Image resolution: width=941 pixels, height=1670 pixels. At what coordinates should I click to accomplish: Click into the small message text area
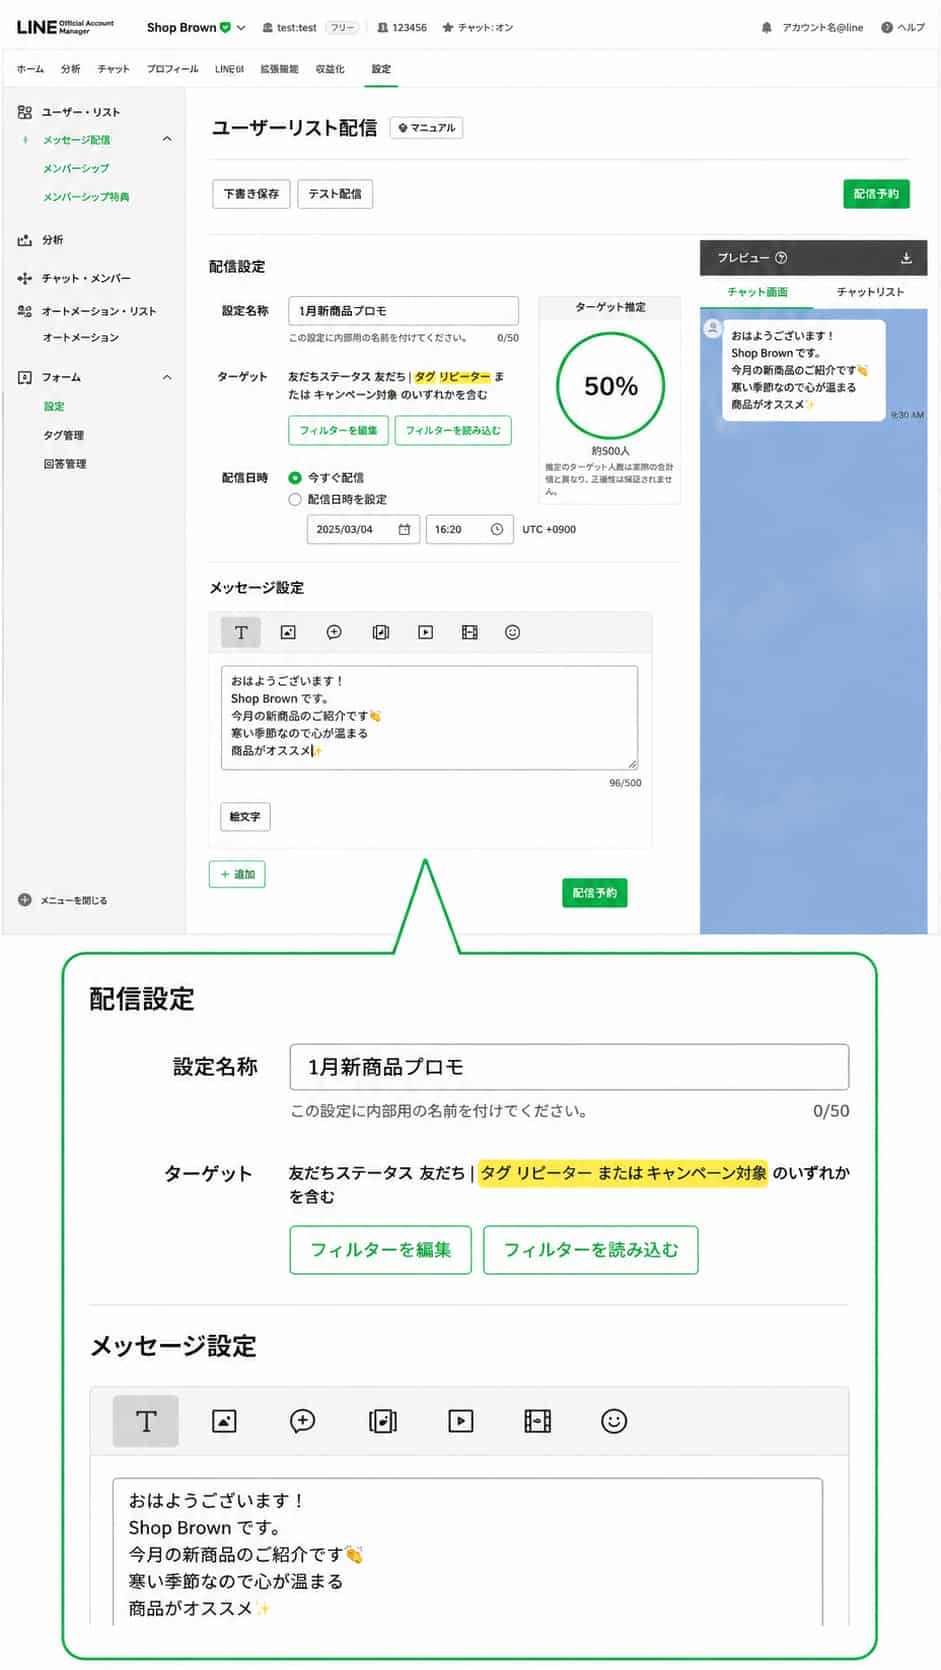pyautogui.click(x=429, y=718)
